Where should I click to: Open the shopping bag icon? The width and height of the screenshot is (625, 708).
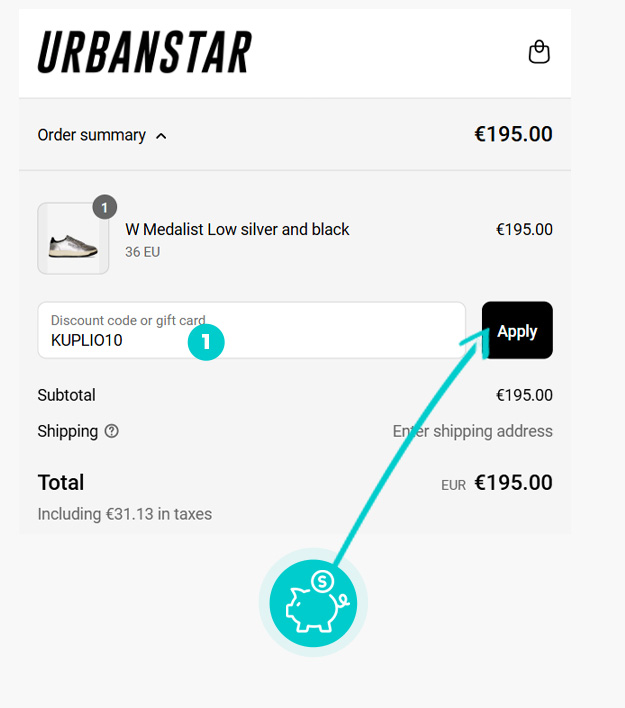(x=539, y=52)
